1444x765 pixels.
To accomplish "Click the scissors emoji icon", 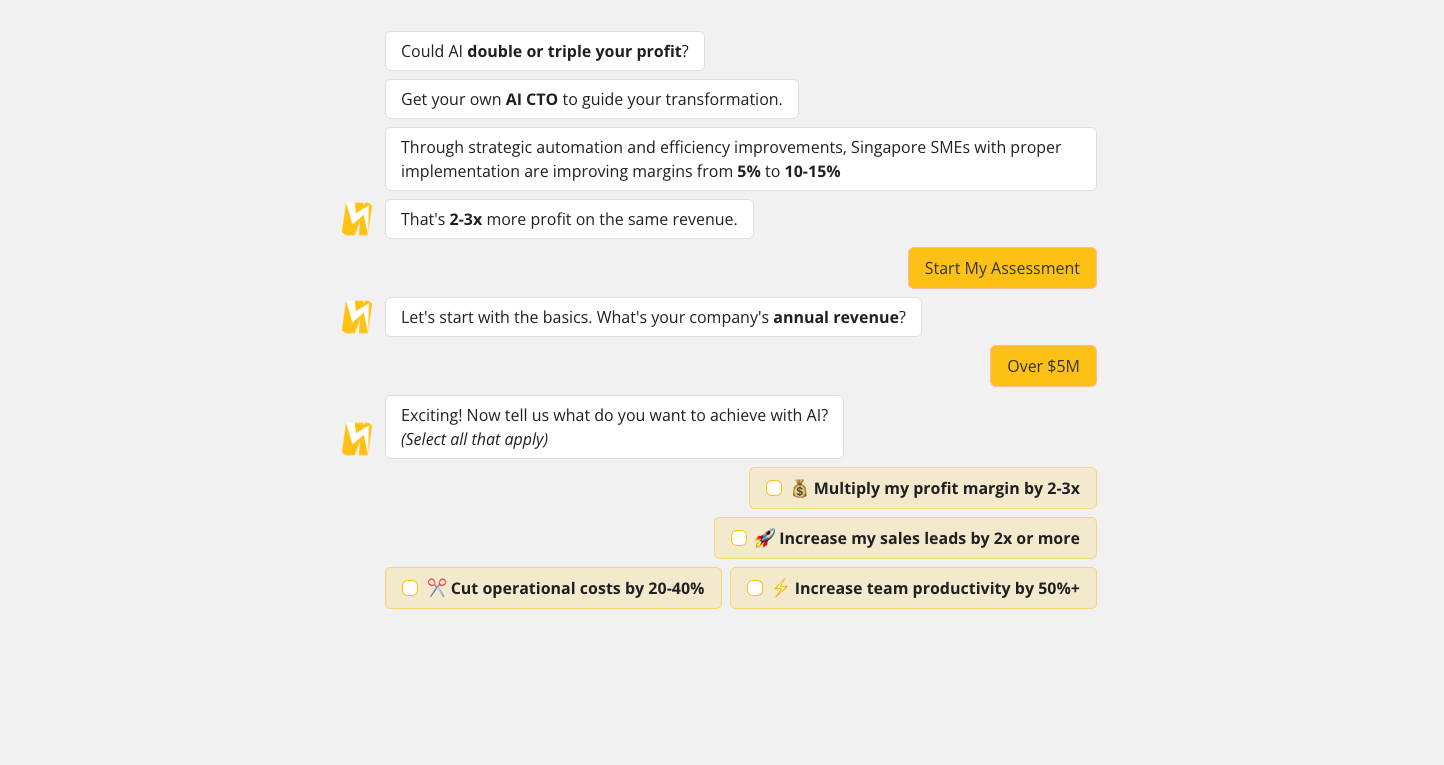I will coord(437,588).
